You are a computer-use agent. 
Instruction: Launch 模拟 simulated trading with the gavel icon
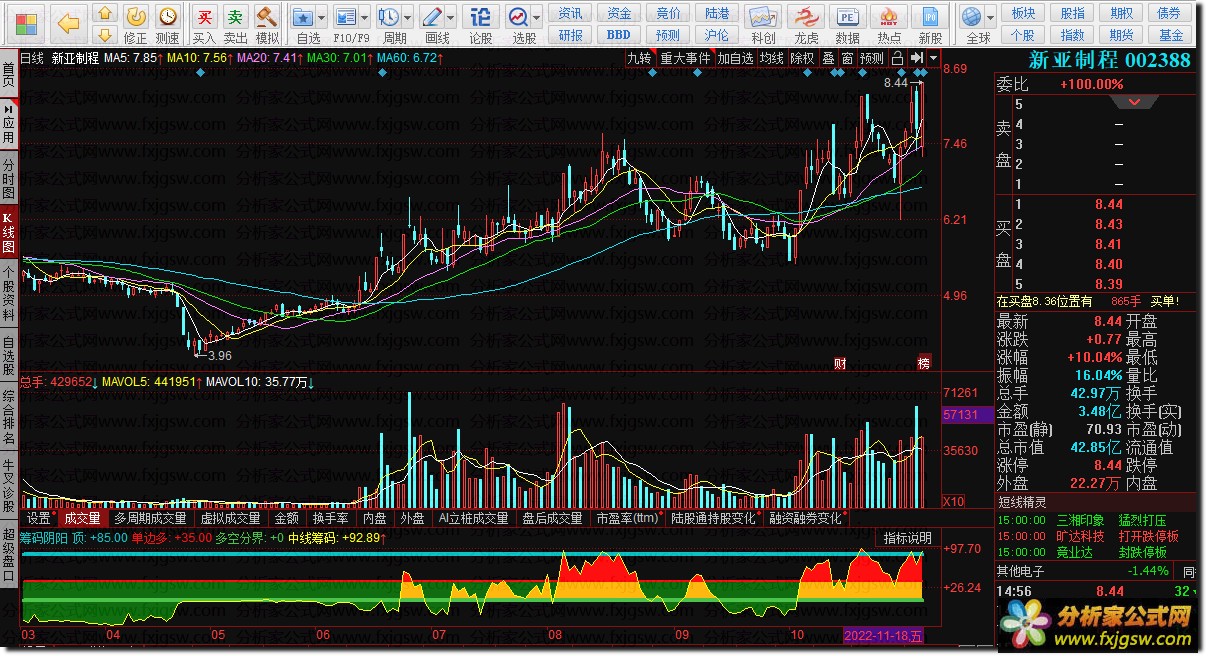point(267,24)
